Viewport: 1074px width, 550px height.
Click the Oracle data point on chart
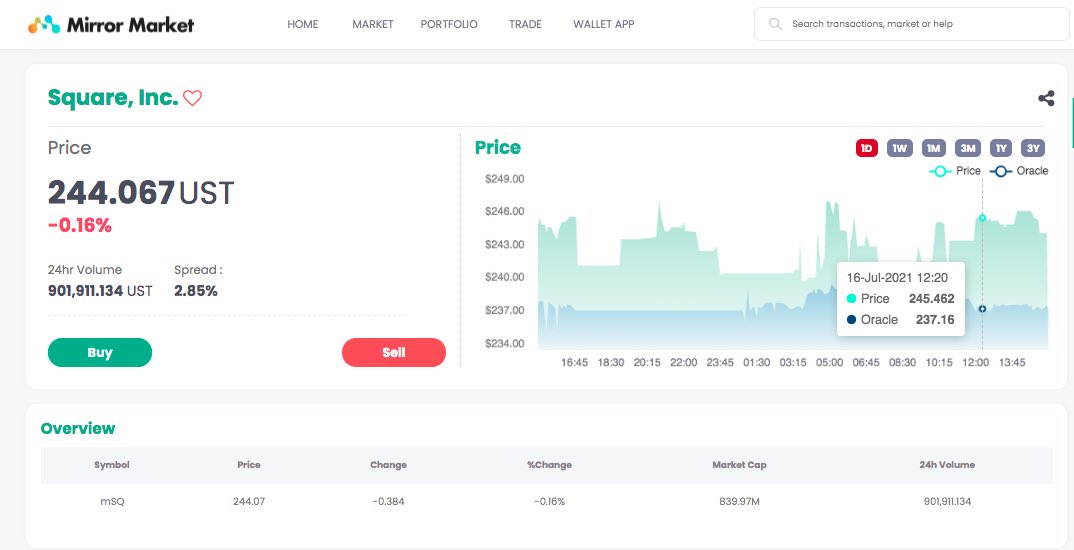pos(982,309)
